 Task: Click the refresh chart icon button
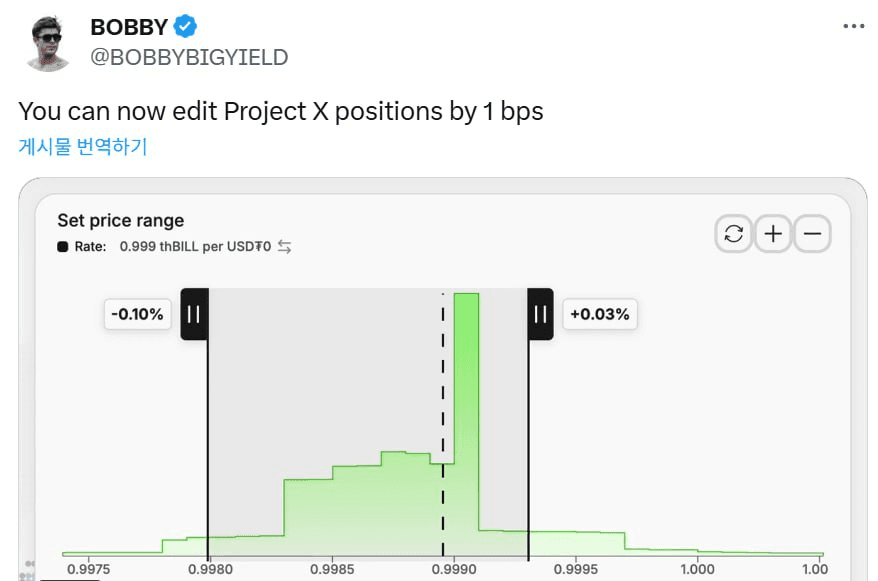(x=733, y=233)
